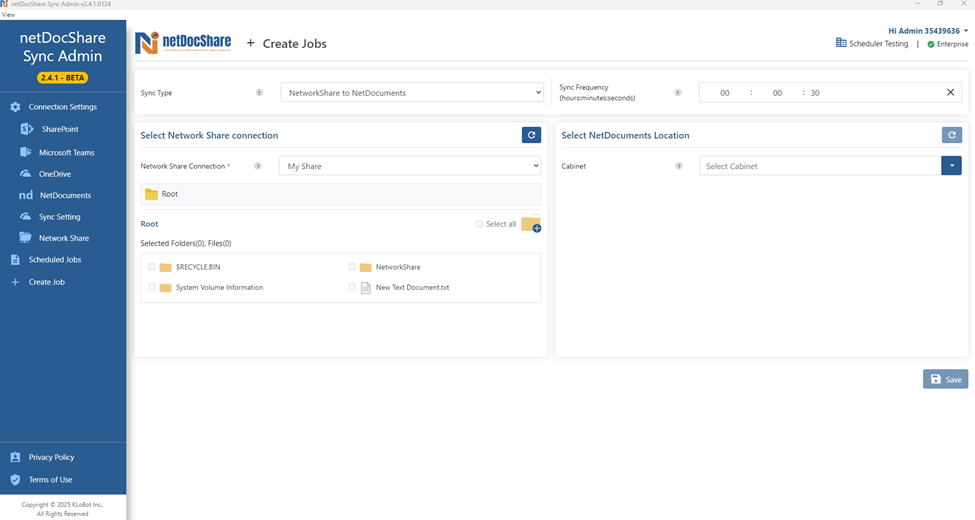Click the minutes field of Sync Frequency
Viewport: 975px width, 520px height.
tap(777, 93)
